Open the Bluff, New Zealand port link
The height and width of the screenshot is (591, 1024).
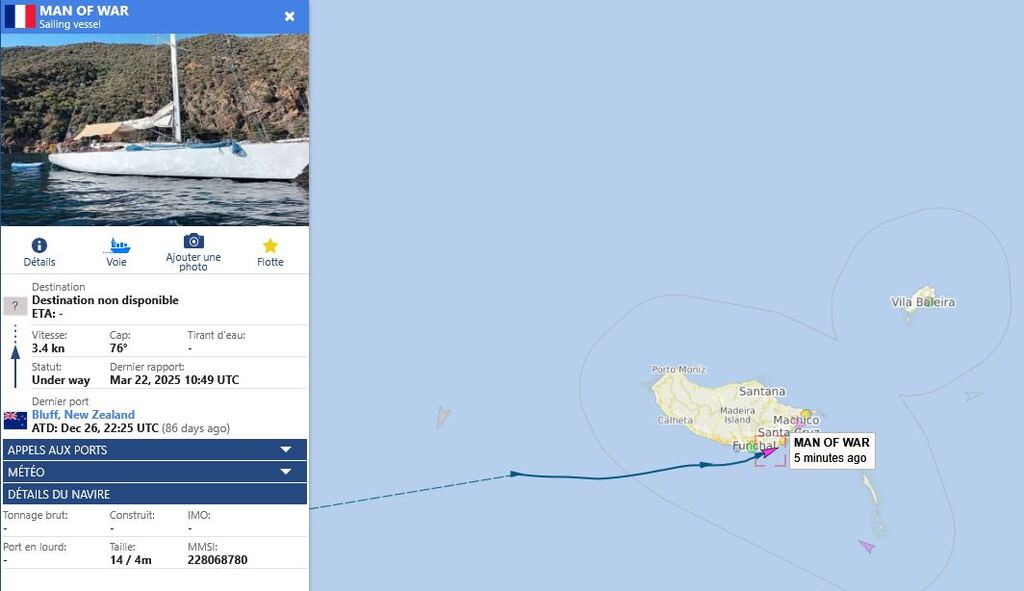click(x=84, y=415)
